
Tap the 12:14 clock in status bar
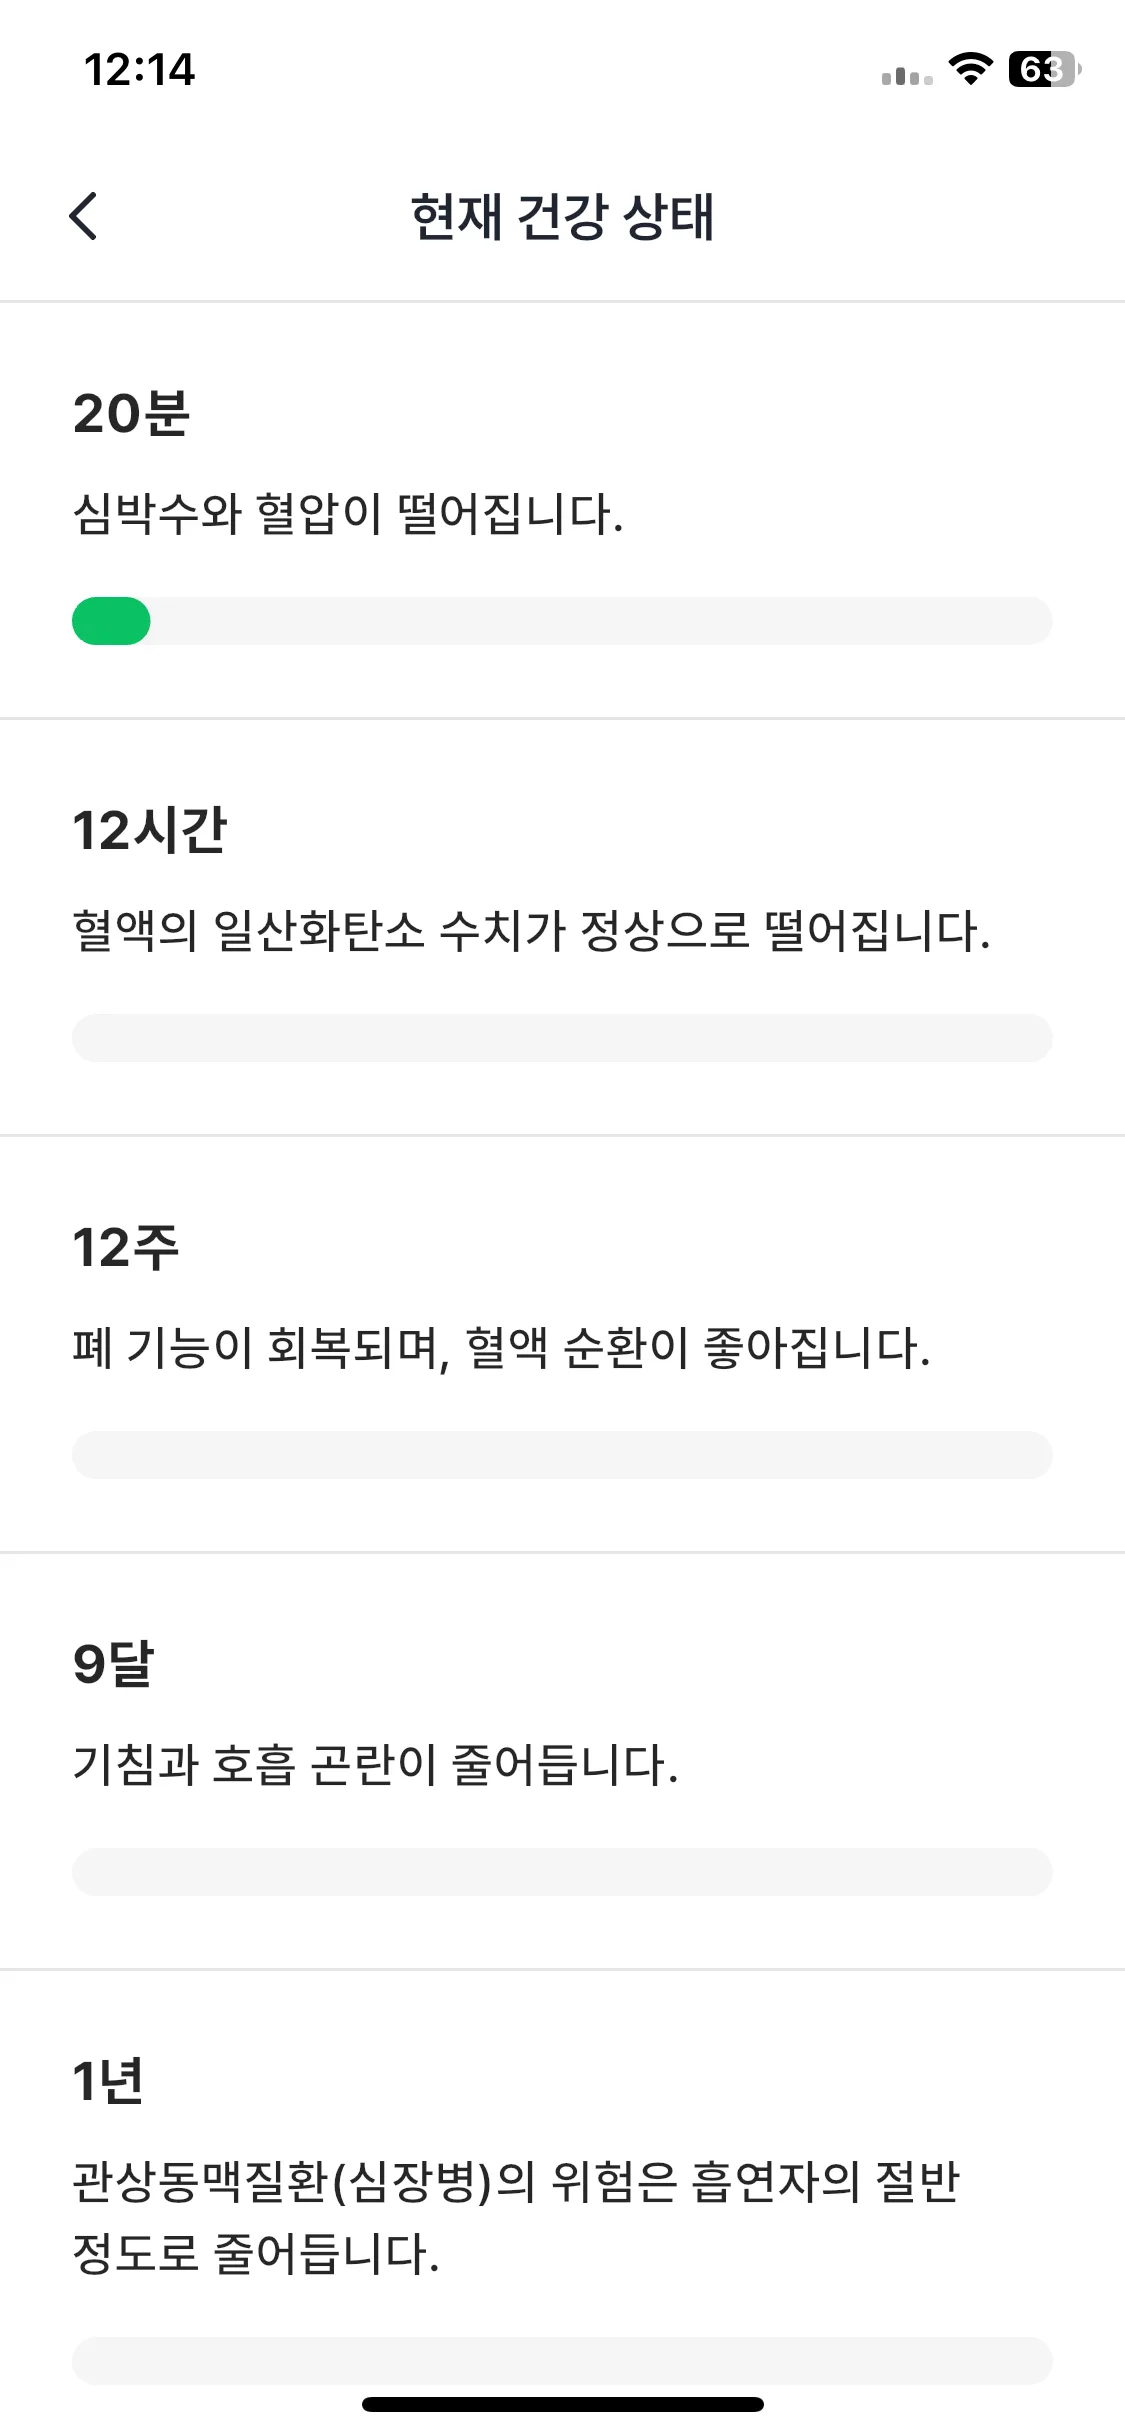[139, 70]
